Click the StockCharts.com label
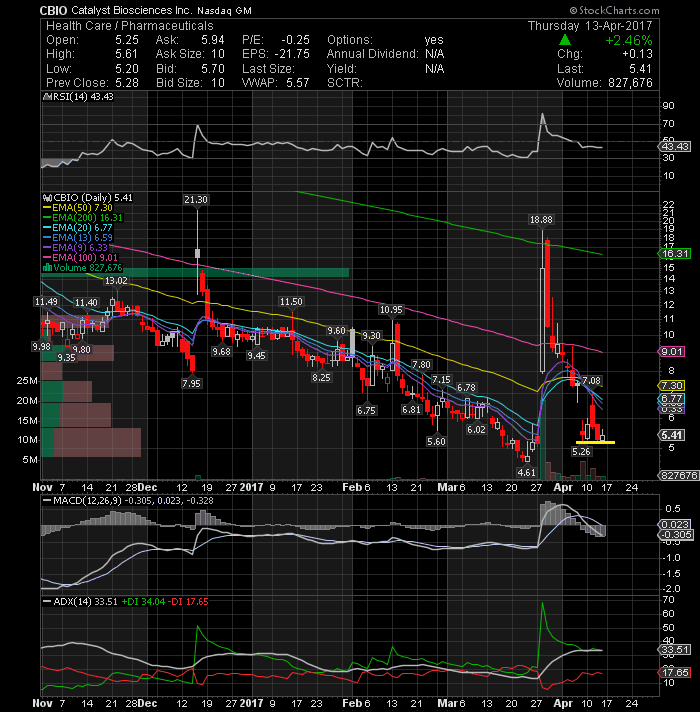 click(x=614, y=10)
